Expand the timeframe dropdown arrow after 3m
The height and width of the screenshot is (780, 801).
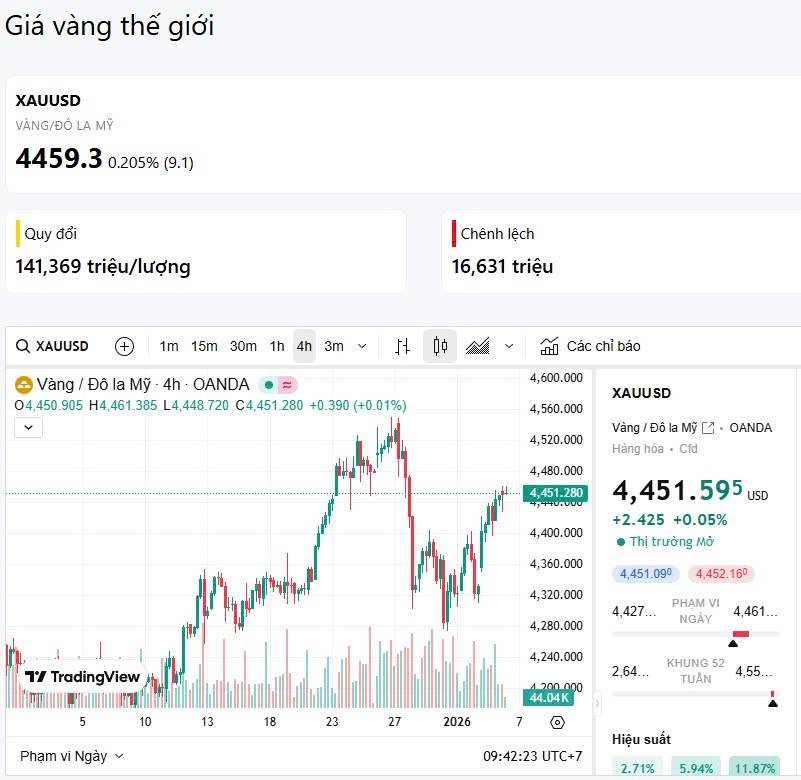click(x=362, y=346)
